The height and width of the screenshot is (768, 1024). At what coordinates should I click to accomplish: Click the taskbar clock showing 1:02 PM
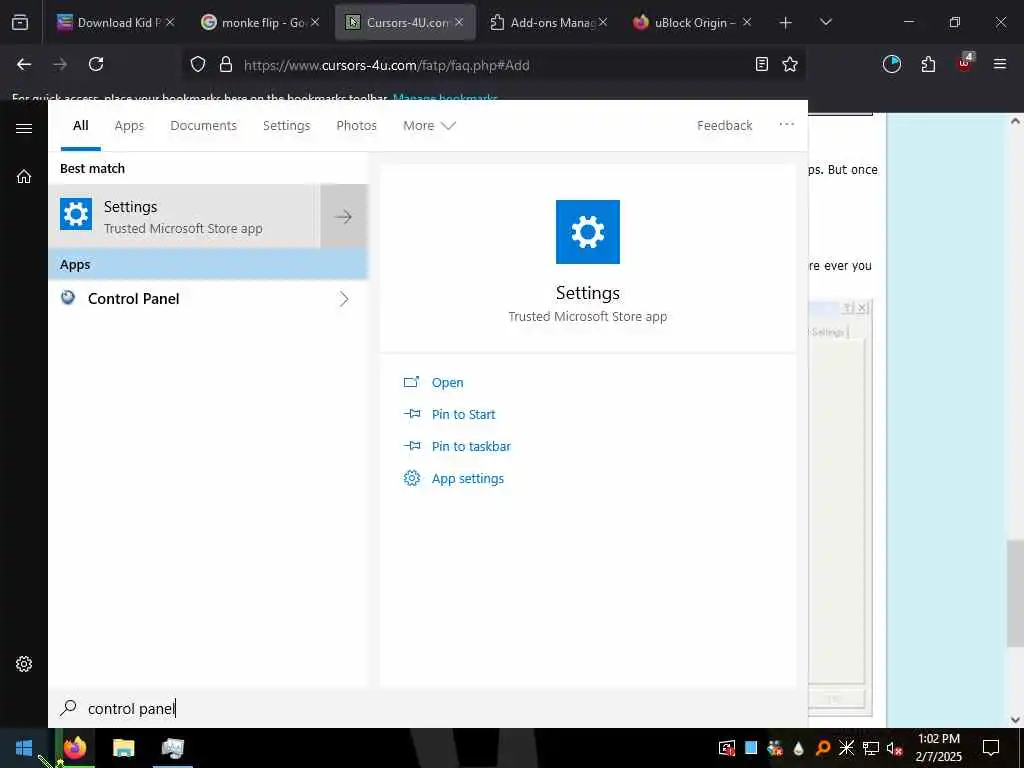(938, 748)
